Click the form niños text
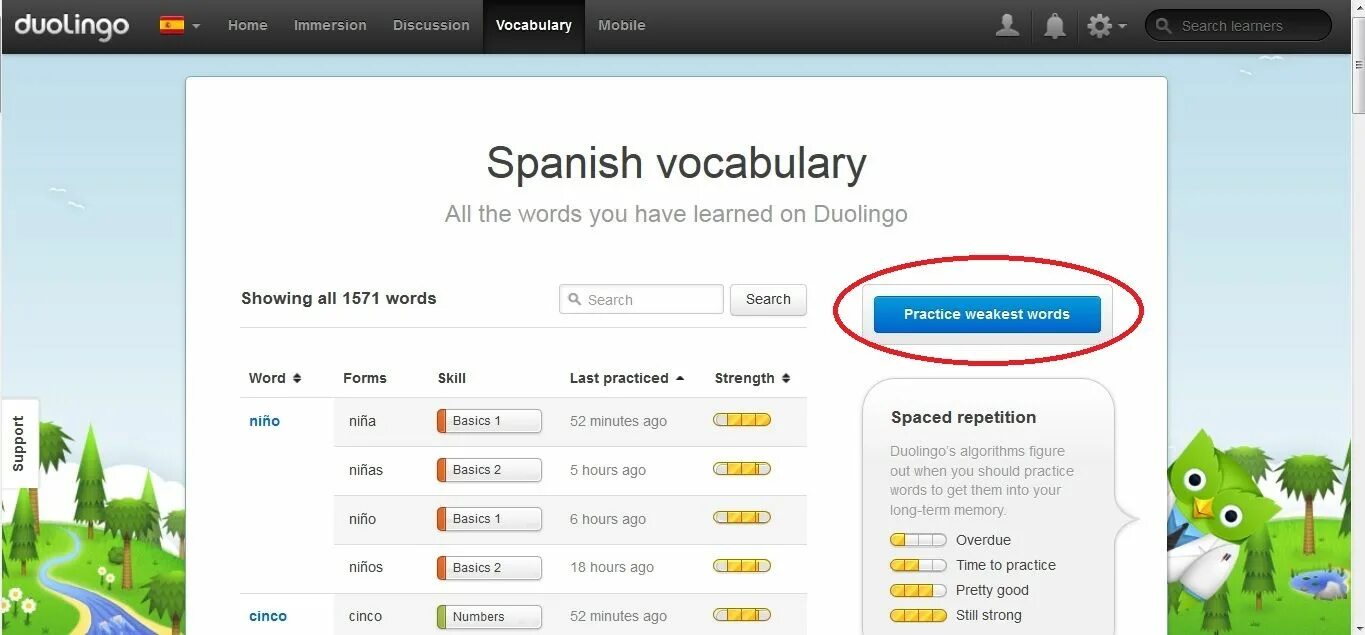Screen dimensions: 1365x635 [366, 568]
